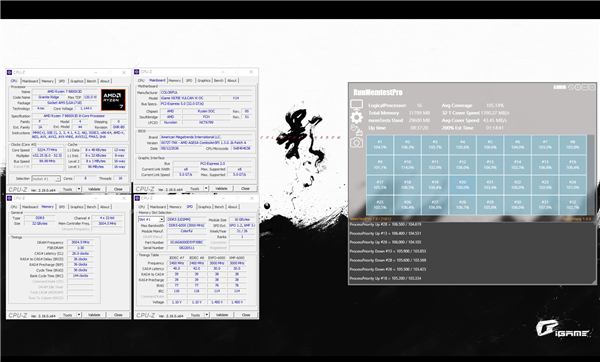Click the Module Manuf. Colorful field
600x362 pixels.
click(186, 231)
